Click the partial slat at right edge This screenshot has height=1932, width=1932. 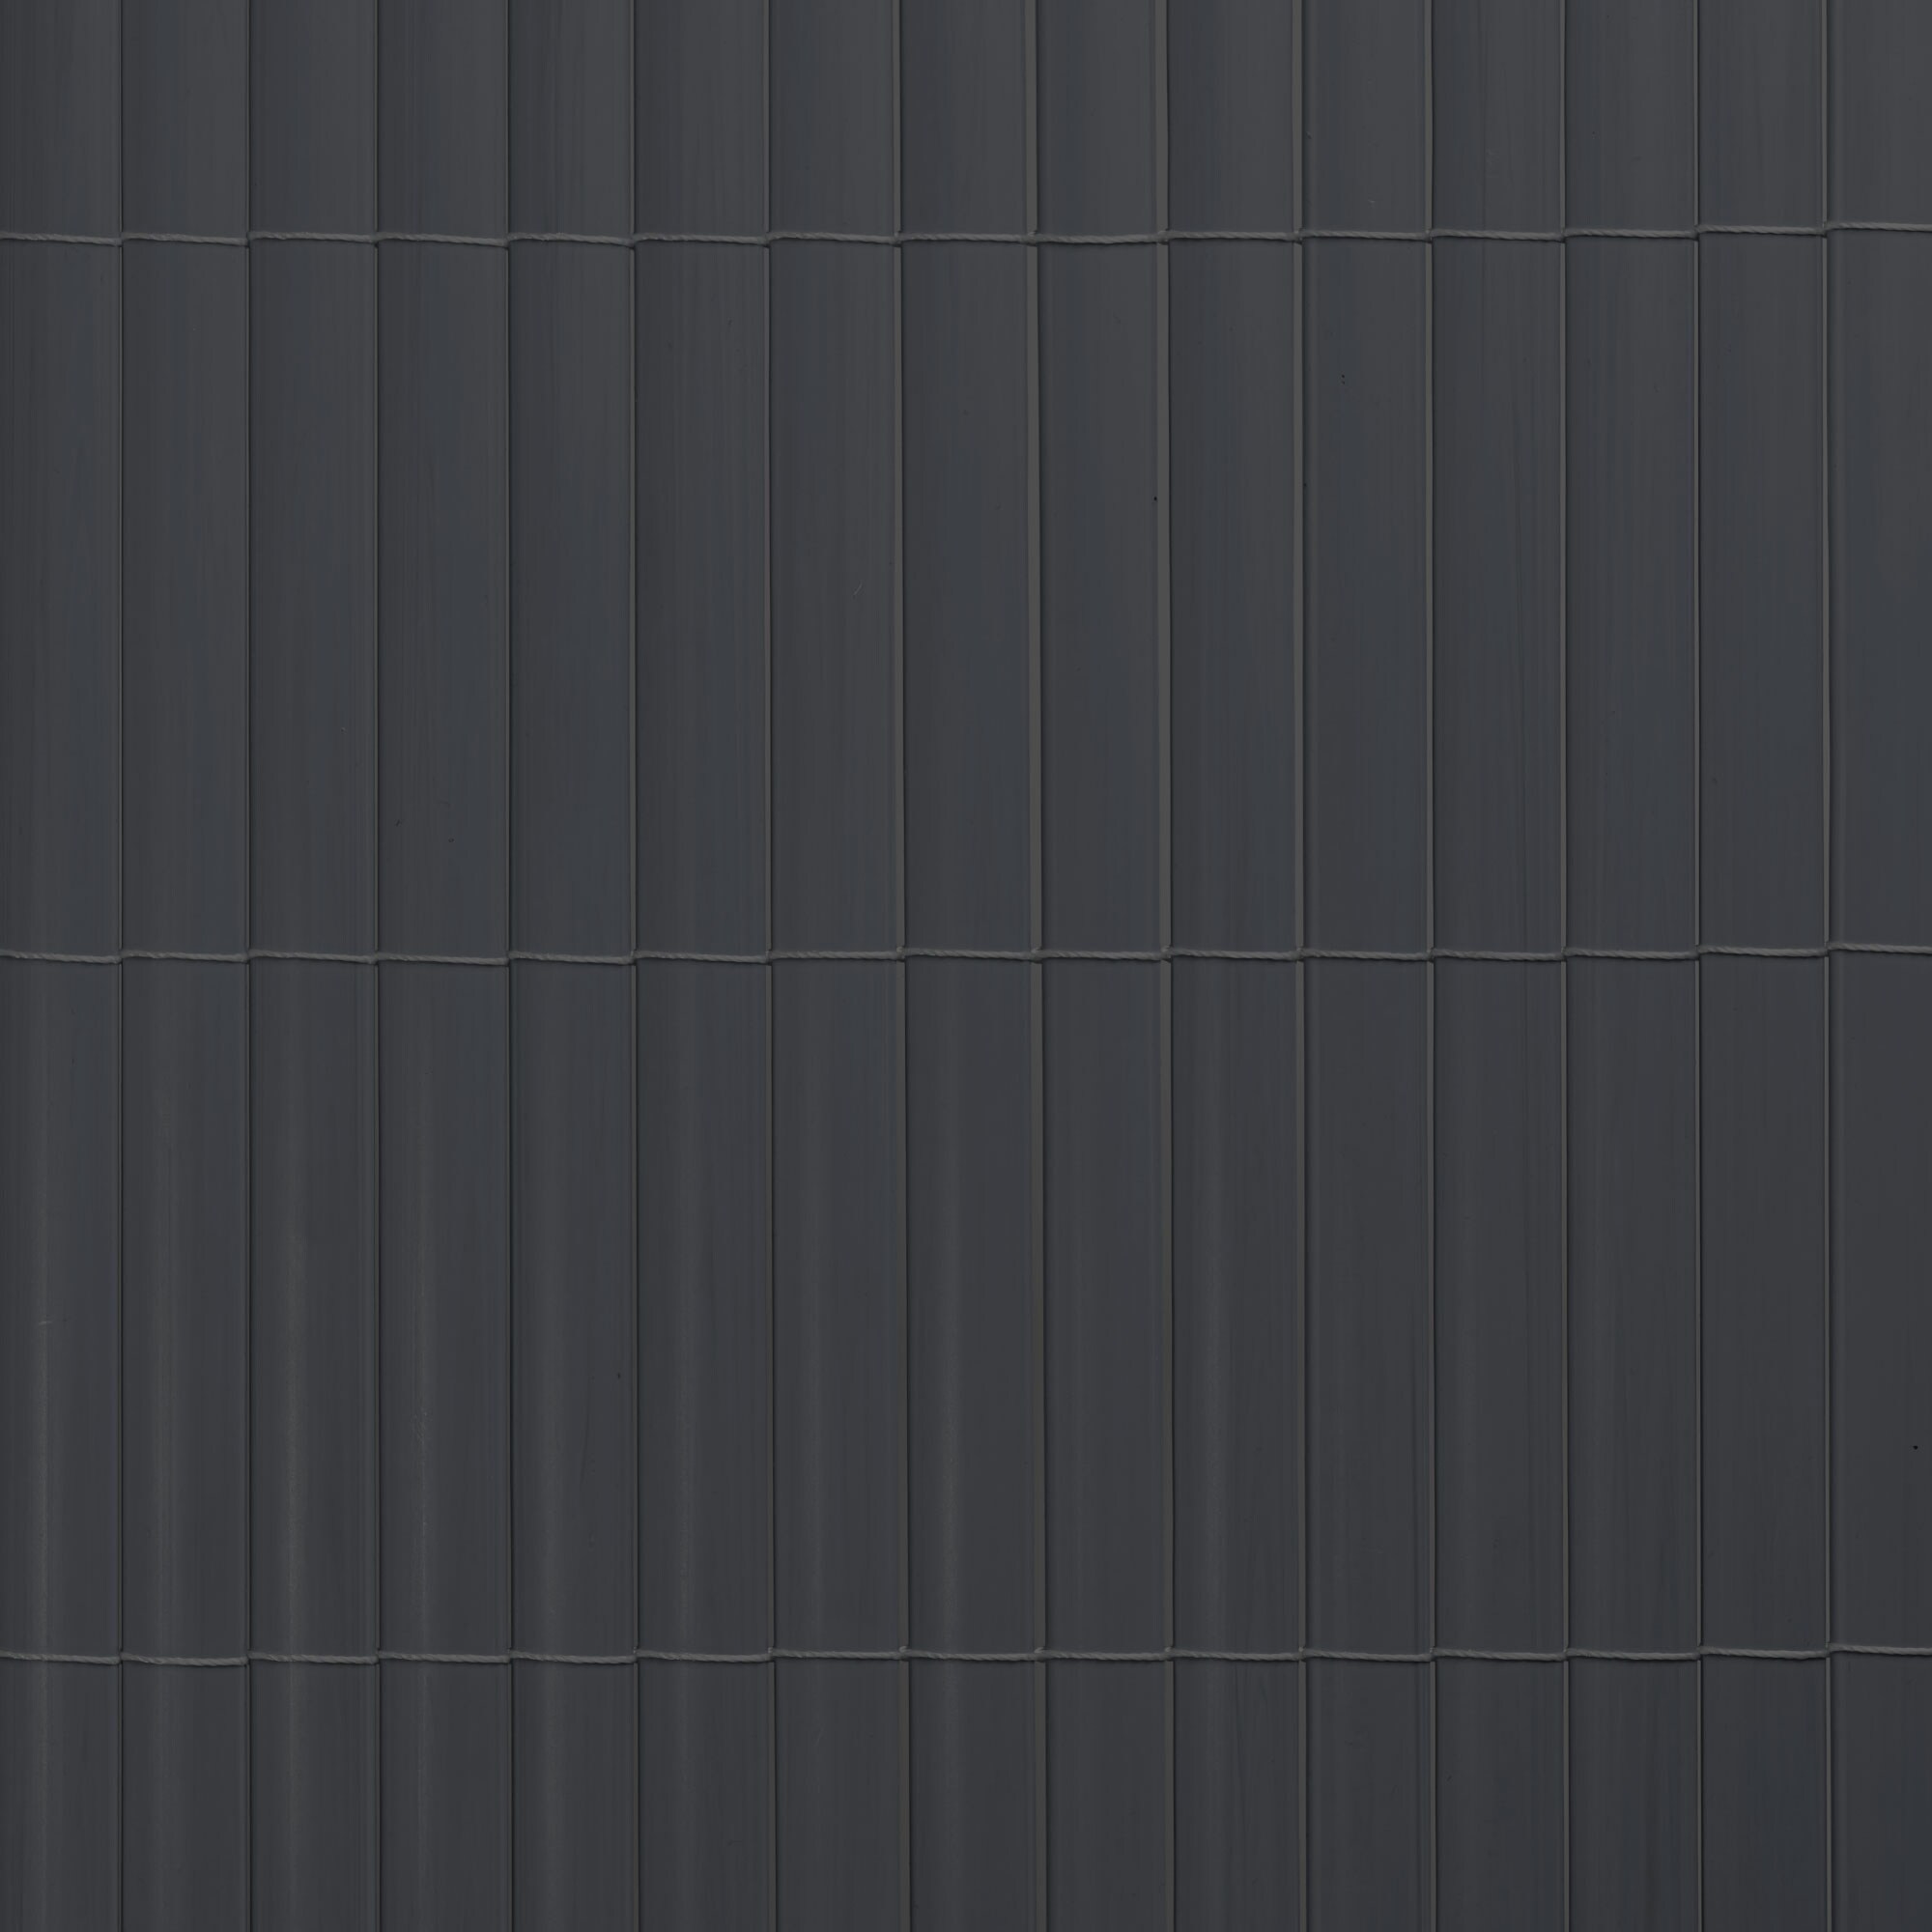click(x=1881, y=966)
